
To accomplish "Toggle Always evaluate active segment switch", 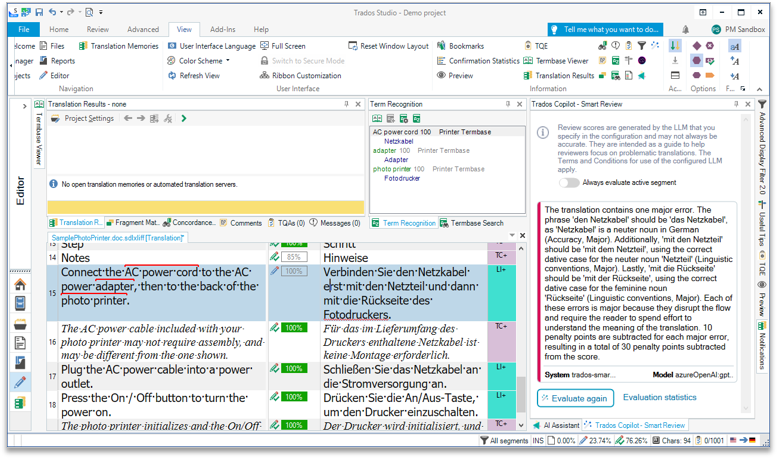I will (x=569, y=183).
